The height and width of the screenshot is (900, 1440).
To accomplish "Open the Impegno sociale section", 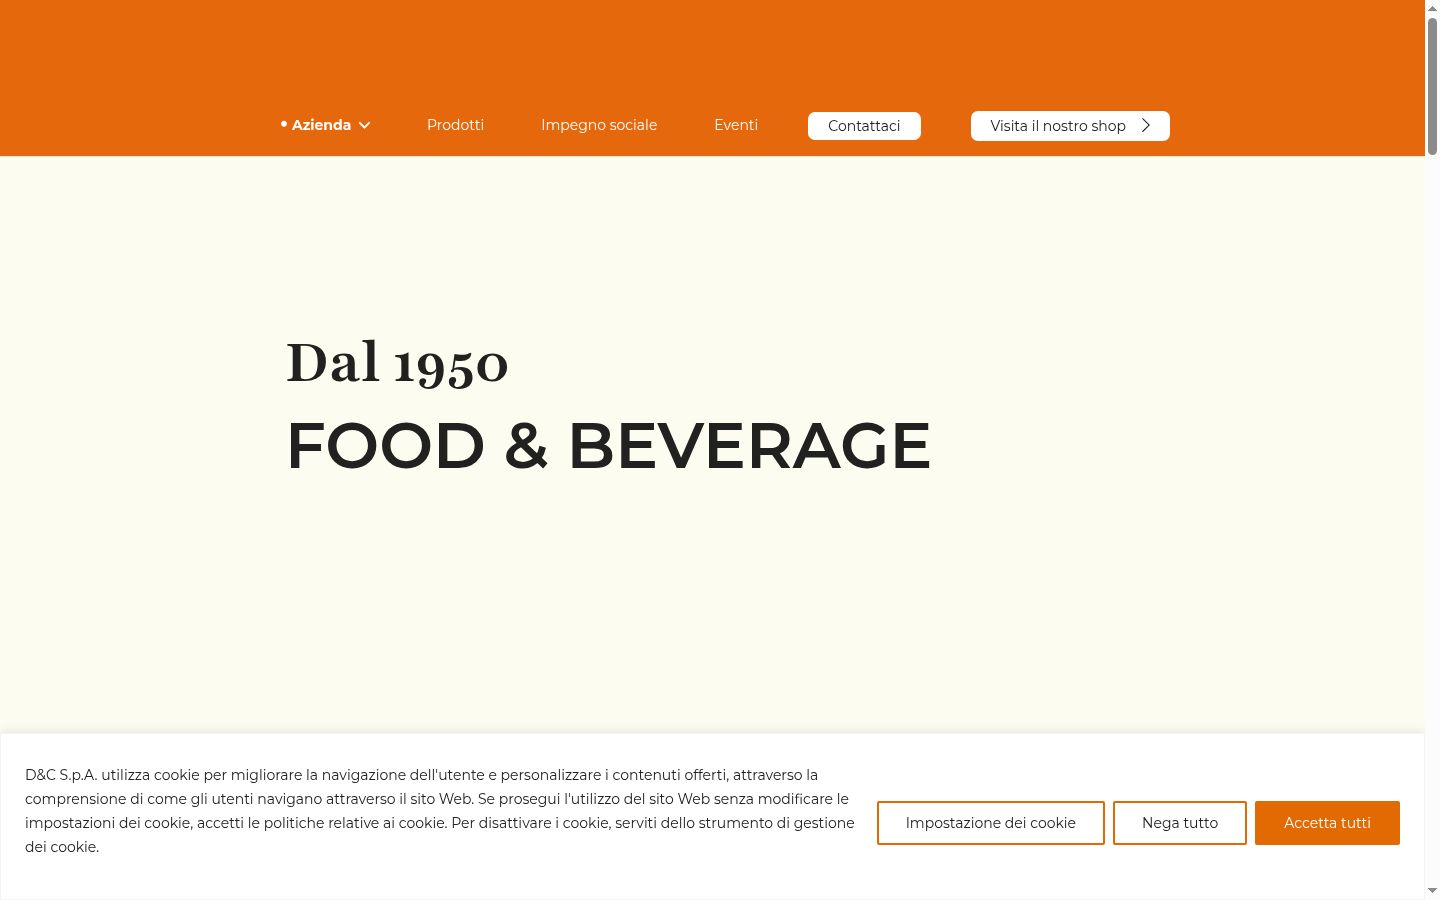I will [x=599, y=125].
